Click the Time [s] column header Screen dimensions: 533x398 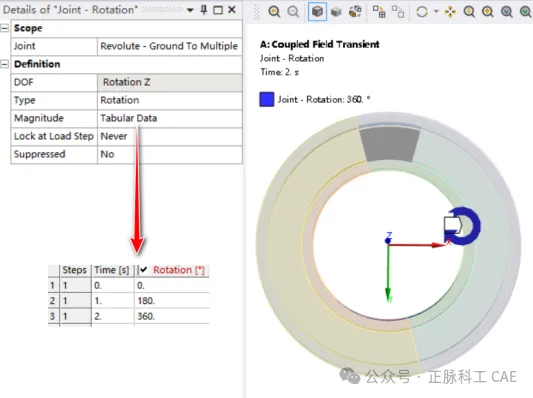tap(112, 270)
